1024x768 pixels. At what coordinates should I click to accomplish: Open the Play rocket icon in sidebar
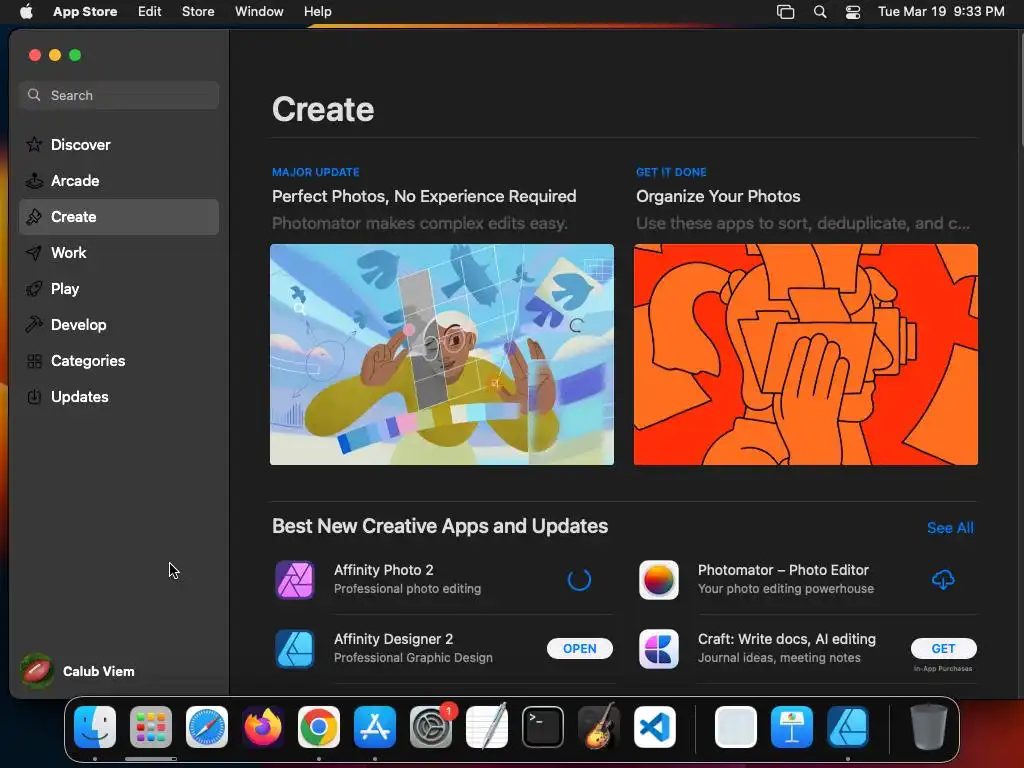[x=34, y=288]
